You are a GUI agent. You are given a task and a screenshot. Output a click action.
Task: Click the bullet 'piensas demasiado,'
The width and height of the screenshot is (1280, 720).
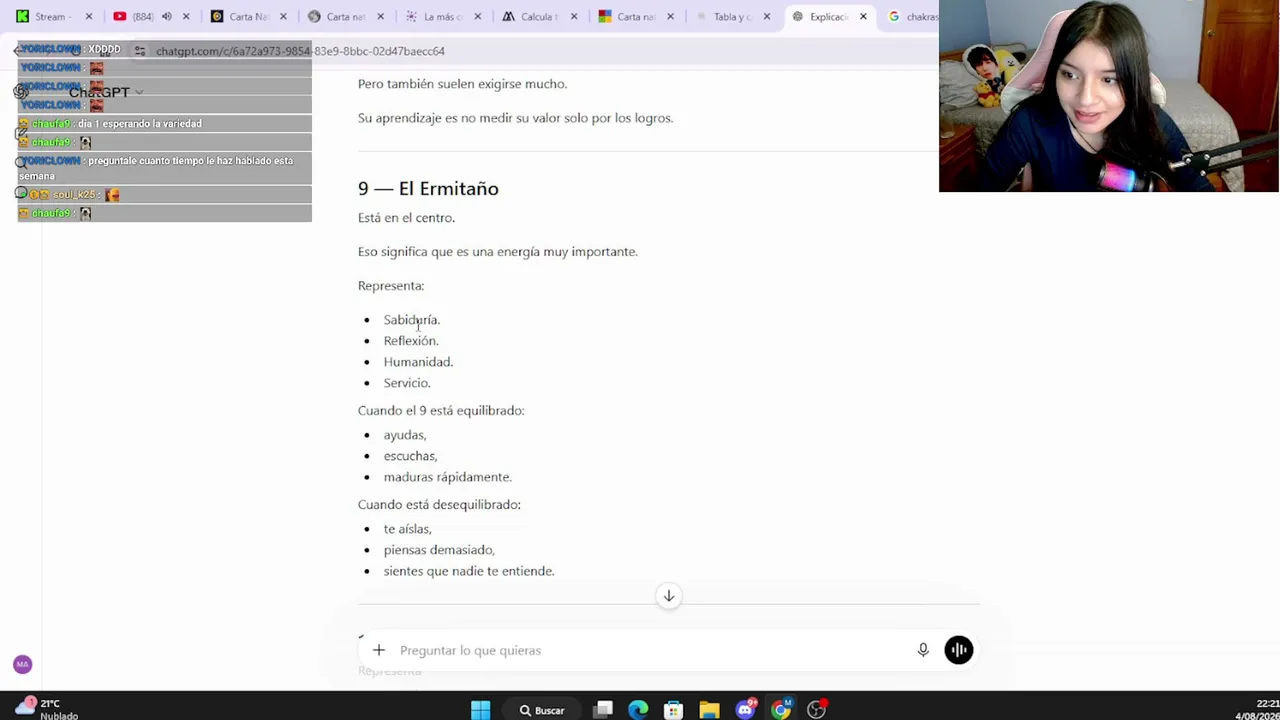tap(439, 549)
